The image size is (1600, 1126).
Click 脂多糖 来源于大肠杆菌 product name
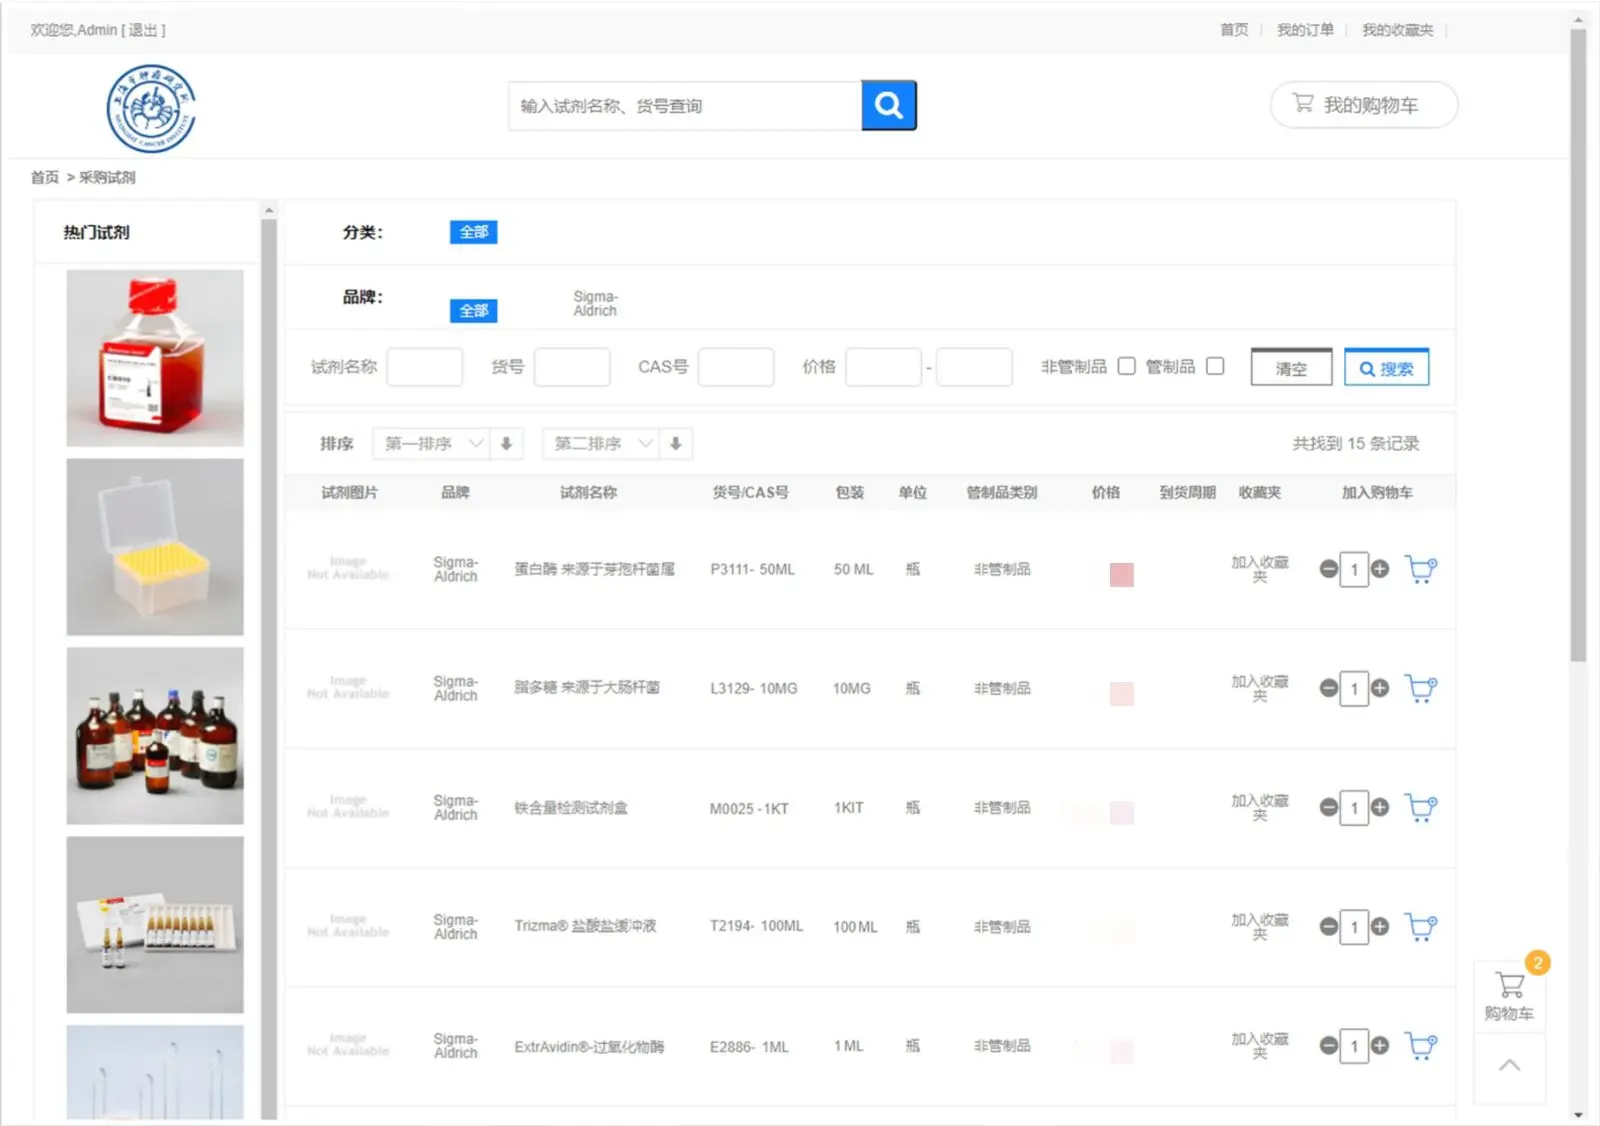[587, 688]
